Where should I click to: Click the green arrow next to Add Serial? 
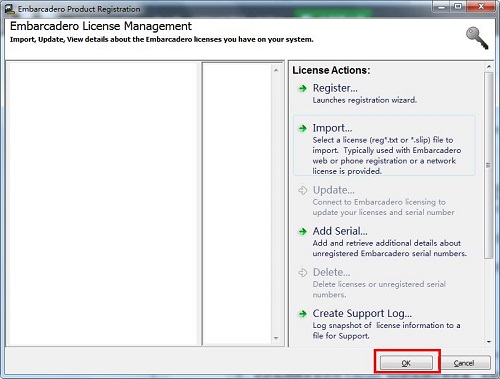coord(302,231)
